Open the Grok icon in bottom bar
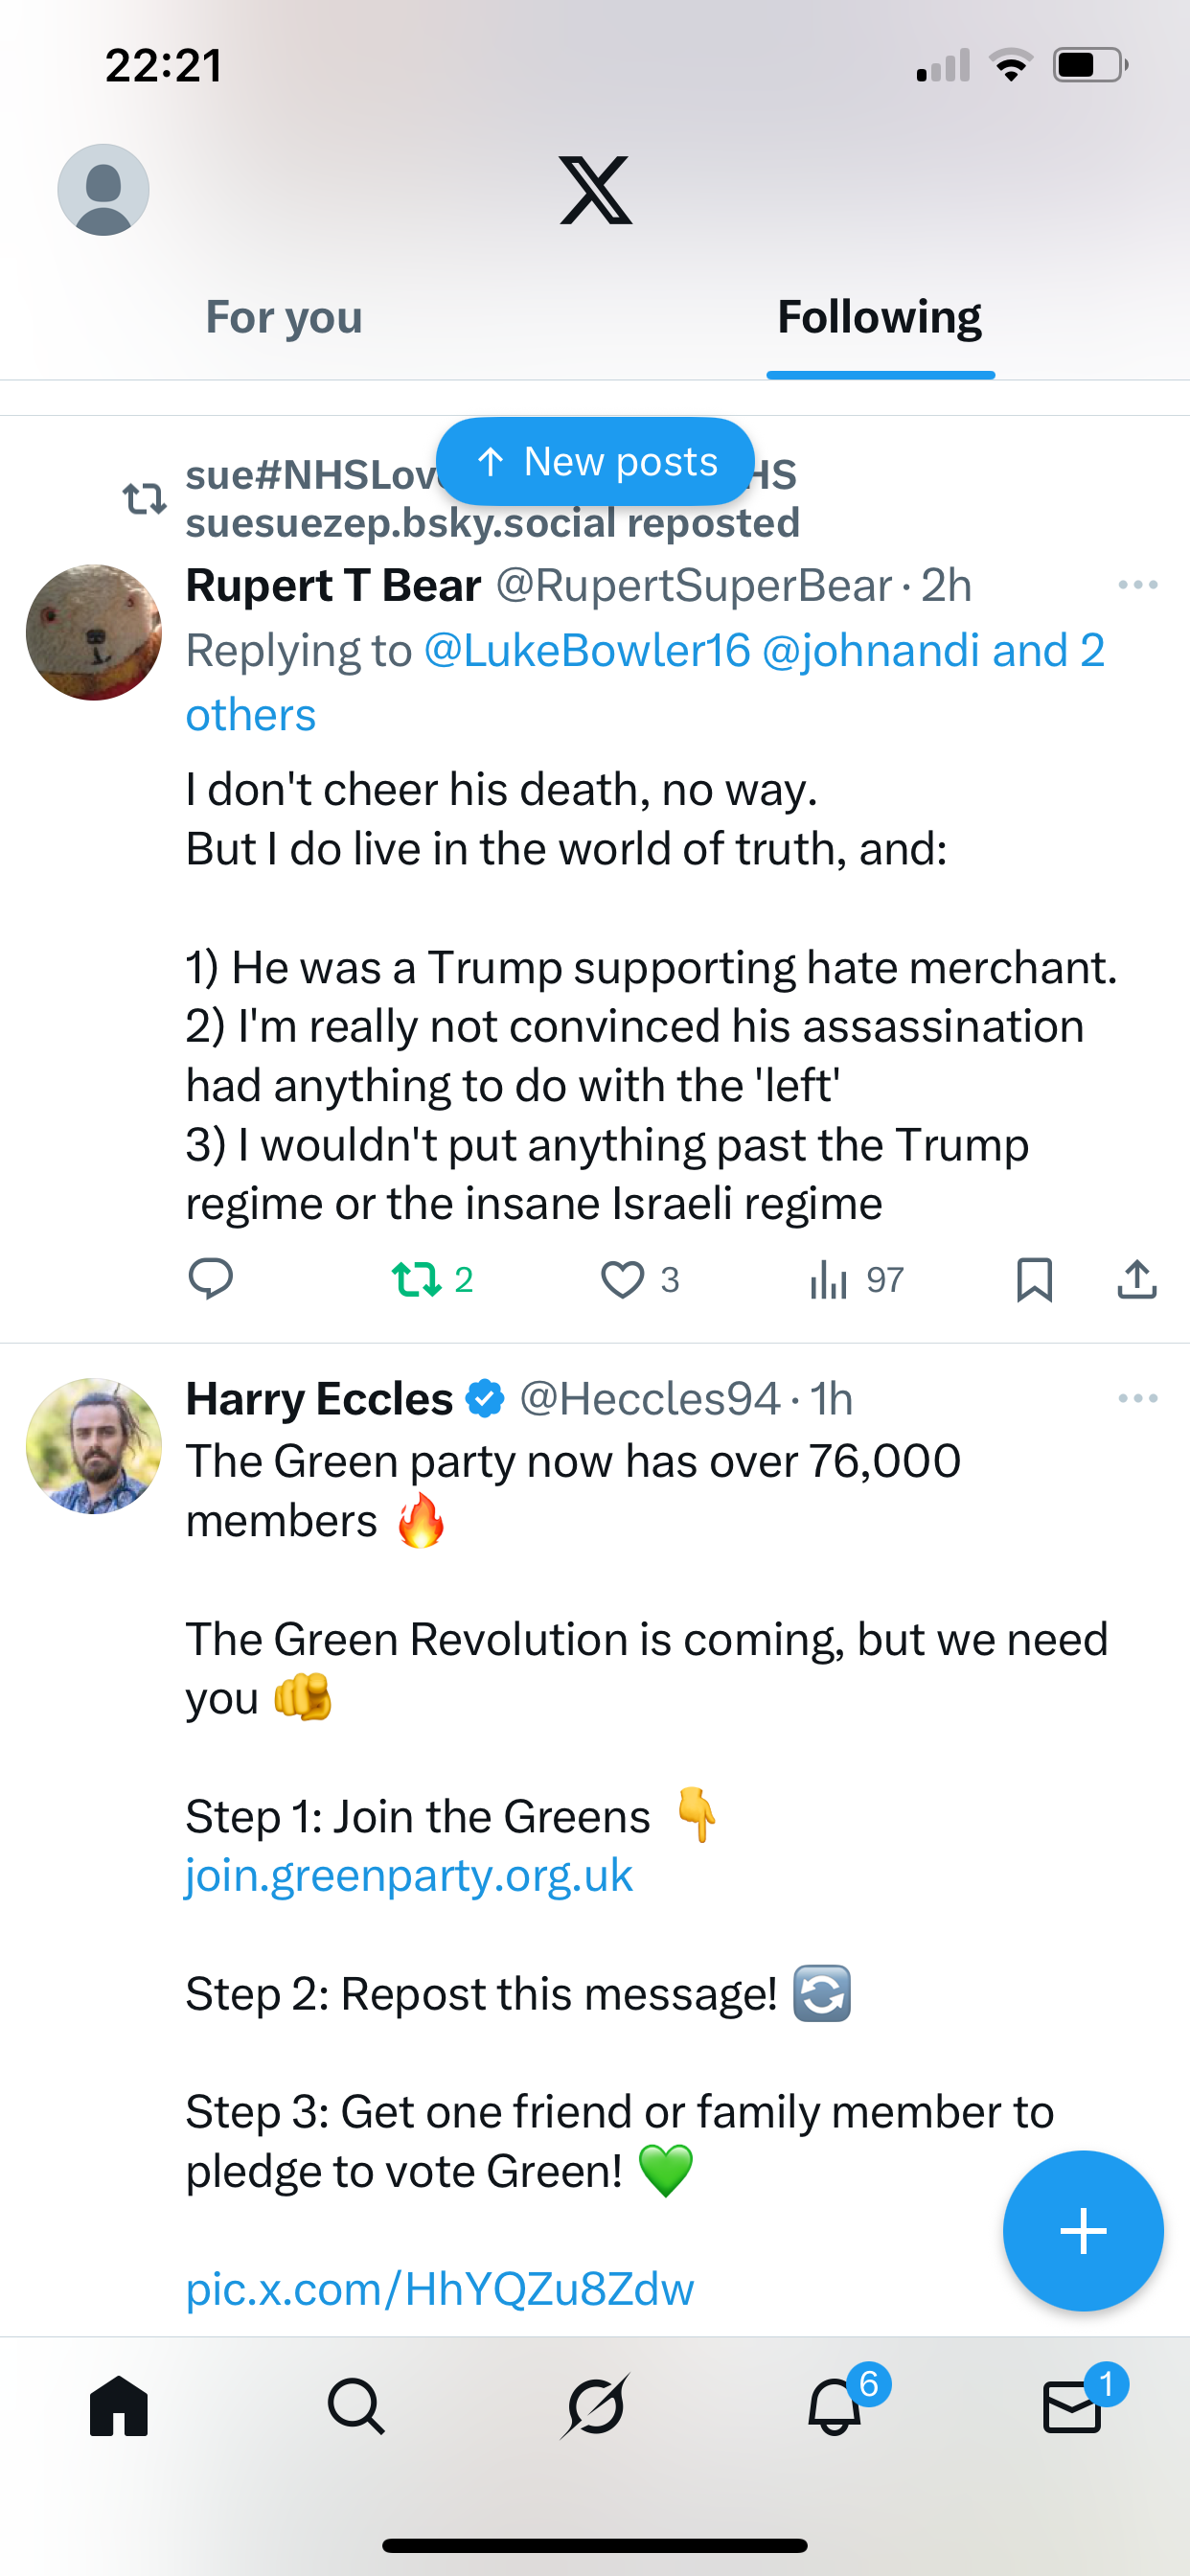The height and width of the screenshot is (2576, 1190). (x=595, y=2406)
